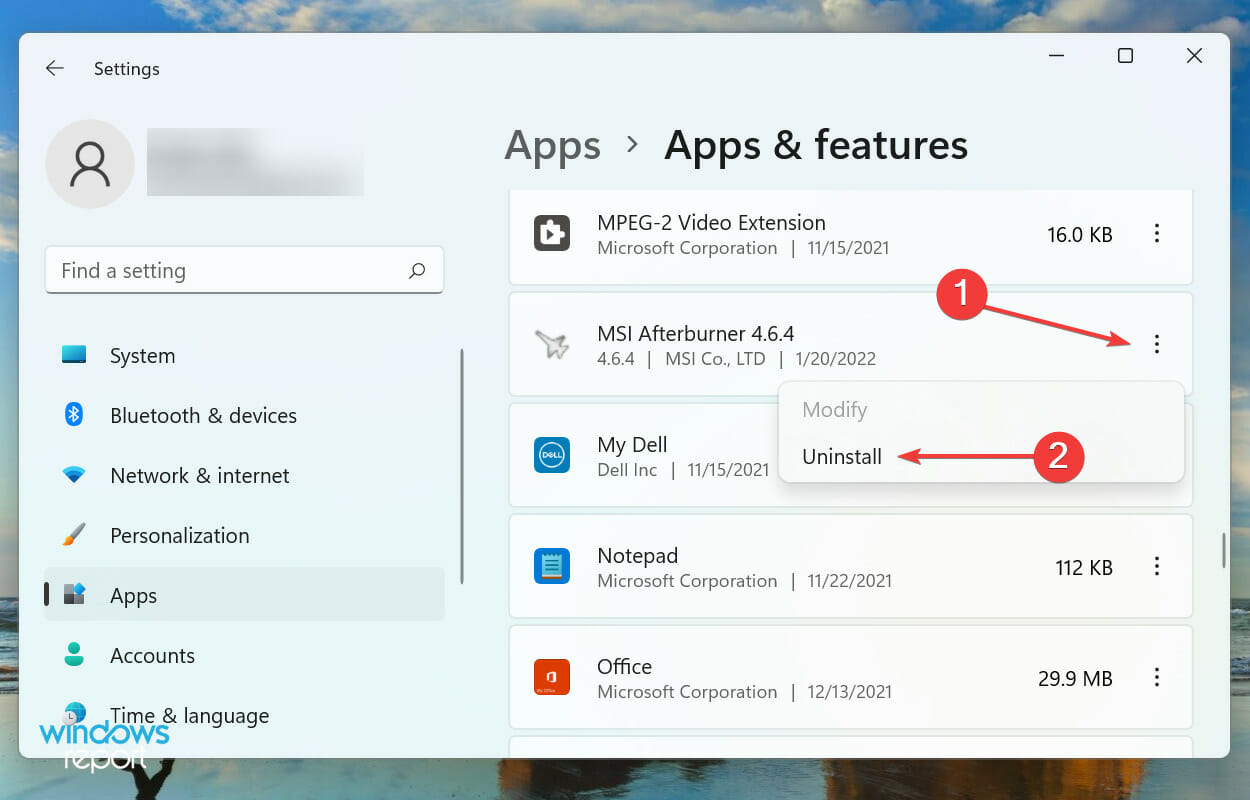Click the 16.0 KB size value
Screen dimensions: 1250x800
pos(1080,234)
